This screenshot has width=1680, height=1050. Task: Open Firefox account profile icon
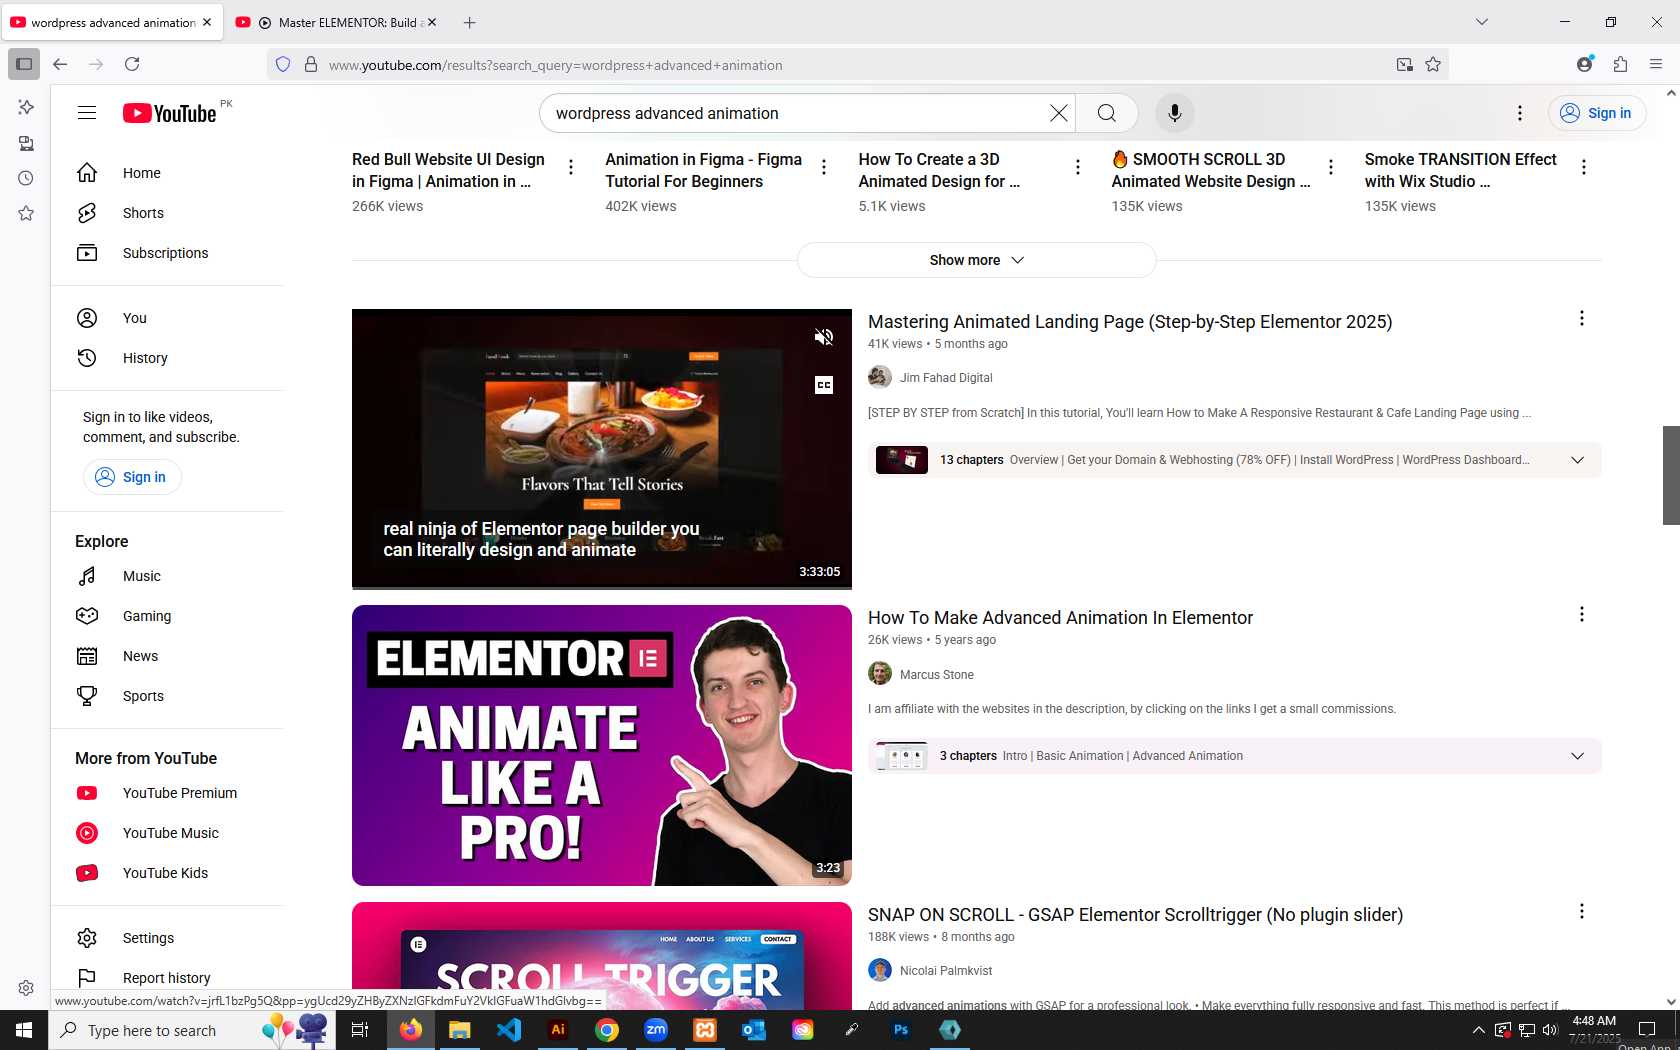(1584, 64)
